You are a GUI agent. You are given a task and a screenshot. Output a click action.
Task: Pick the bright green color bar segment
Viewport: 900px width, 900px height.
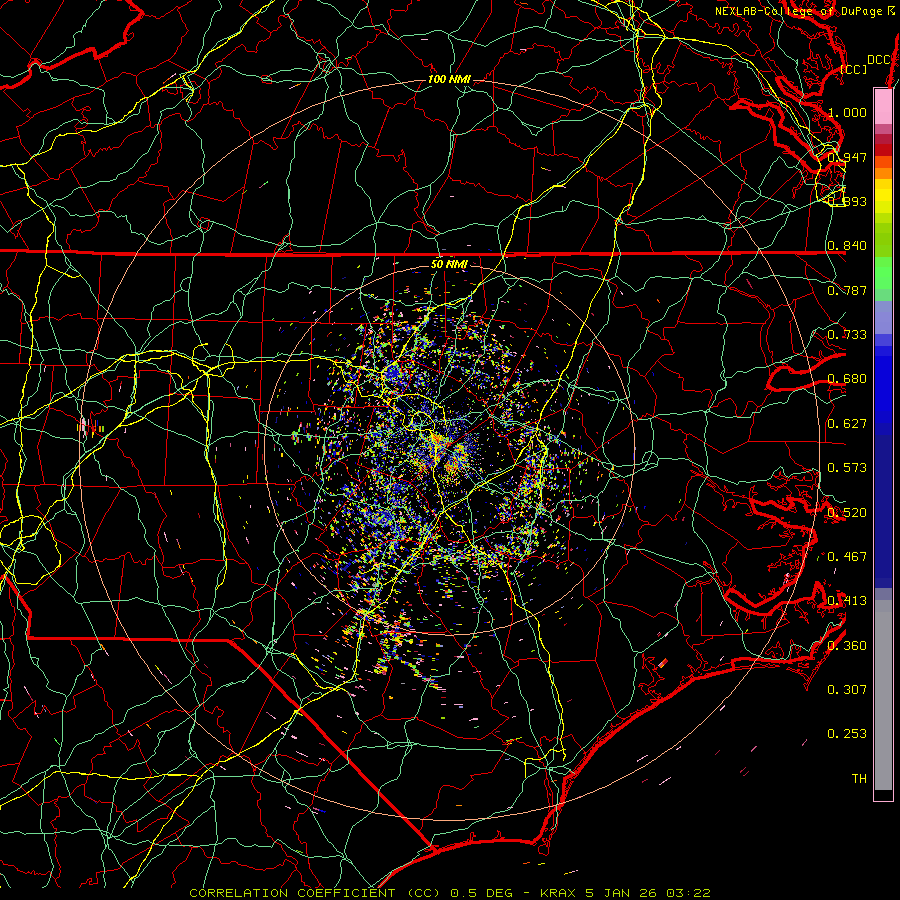point(883,273)
